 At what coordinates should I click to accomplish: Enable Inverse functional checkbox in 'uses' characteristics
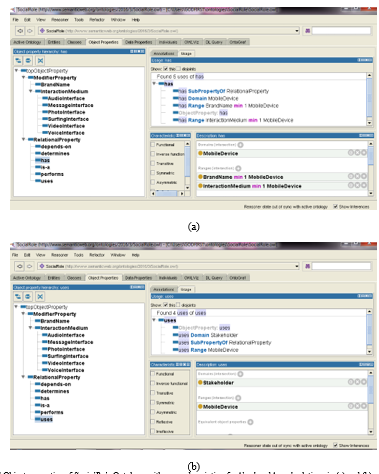click(x=153, y=383)
